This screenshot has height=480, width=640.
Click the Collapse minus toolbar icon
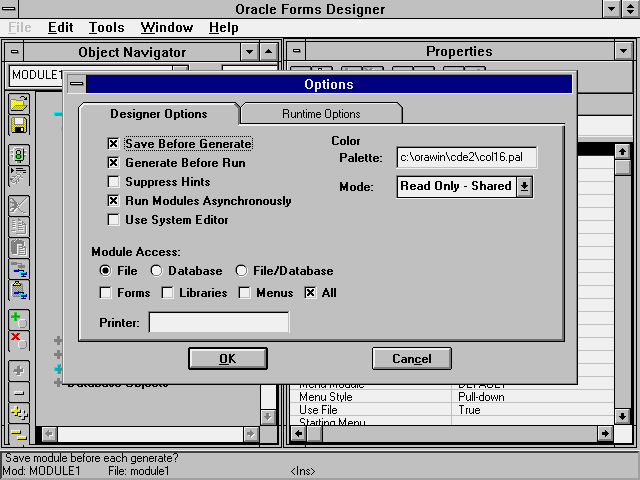(x=19, y=391)
